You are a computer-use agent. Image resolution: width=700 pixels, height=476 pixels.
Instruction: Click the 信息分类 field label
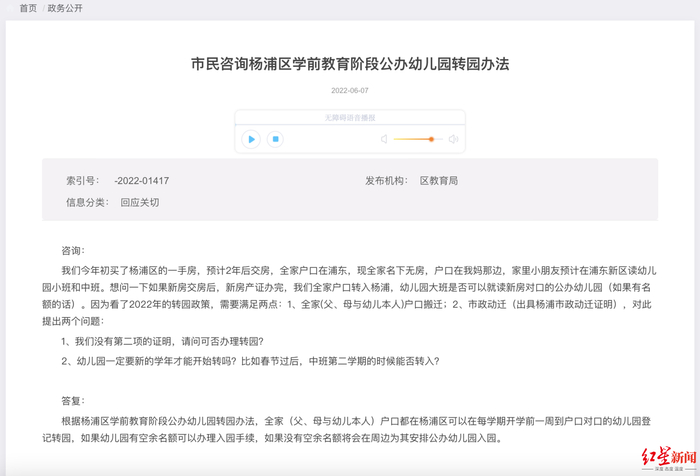tap(88, 202)
